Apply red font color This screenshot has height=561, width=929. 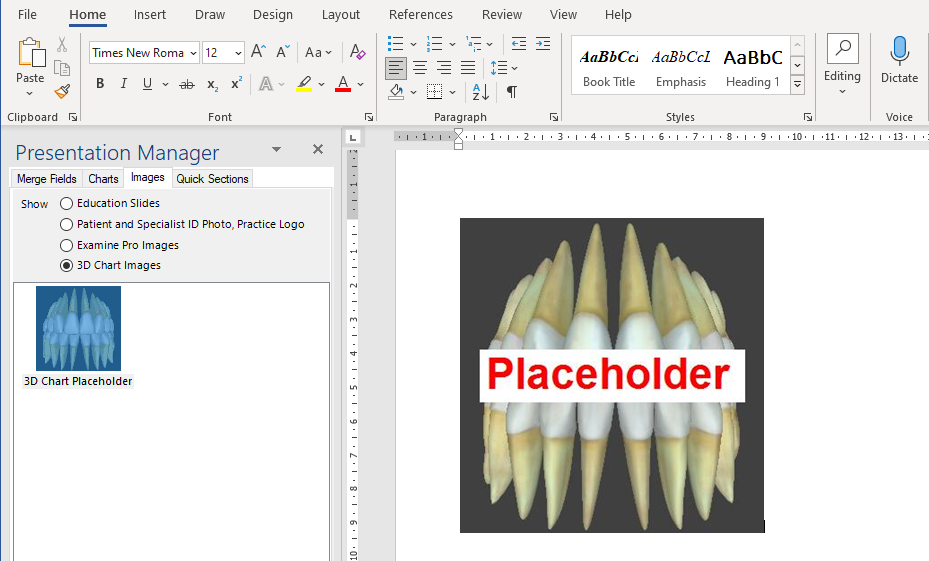pos(343,84)
